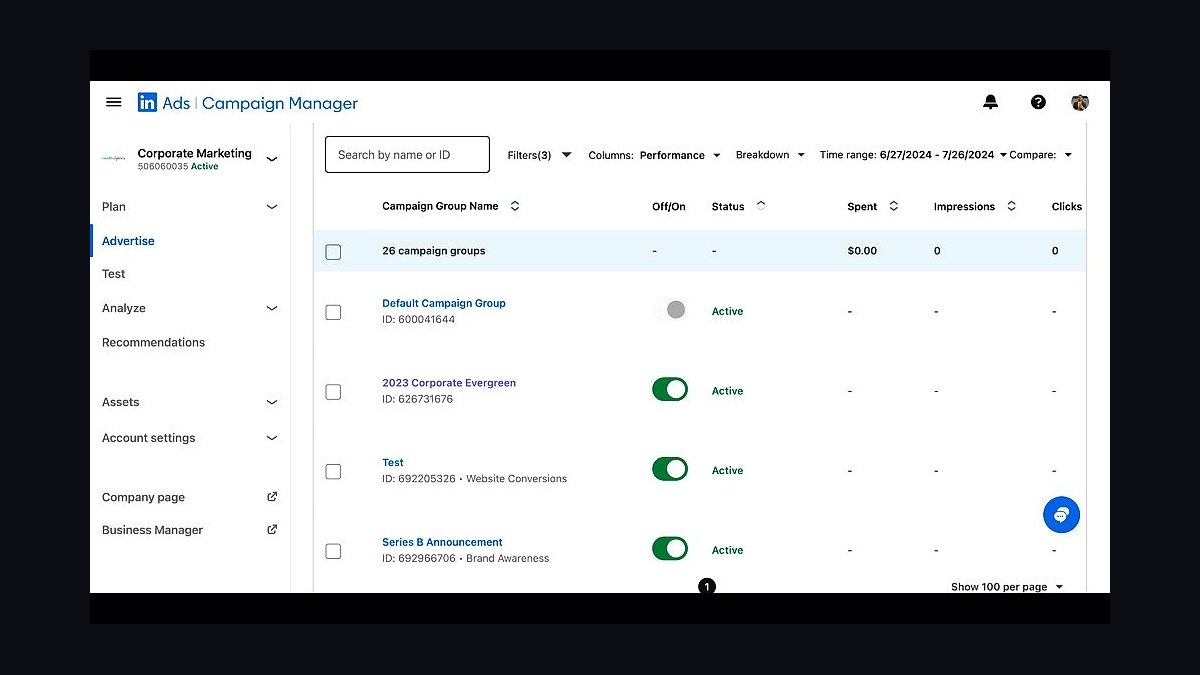Click Business Manager external link icon

click(272, 530)
